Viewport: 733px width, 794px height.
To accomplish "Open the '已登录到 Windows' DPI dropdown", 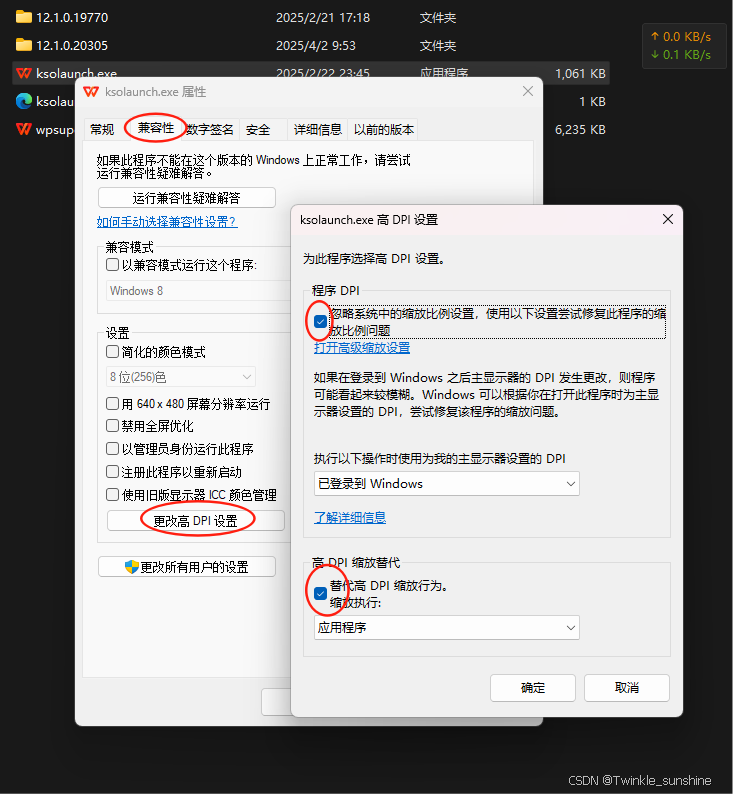I will pos(446,484).
